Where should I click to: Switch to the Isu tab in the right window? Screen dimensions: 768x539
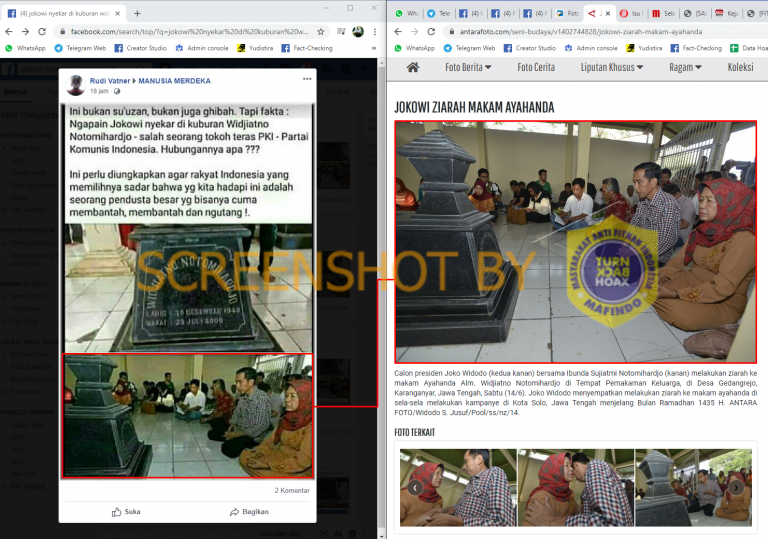[x=631, y=13]
